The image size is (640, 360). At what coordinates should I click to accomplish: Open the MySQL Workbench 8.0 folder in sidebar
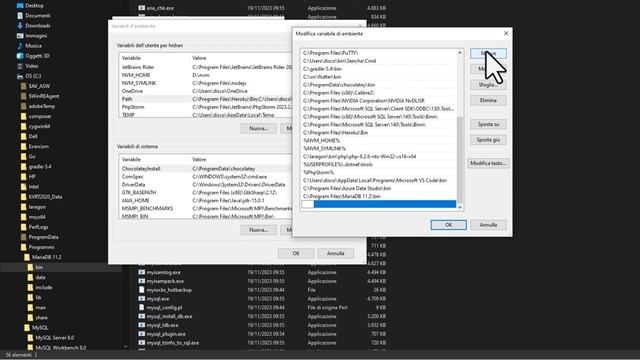click(x=60, y=348)
